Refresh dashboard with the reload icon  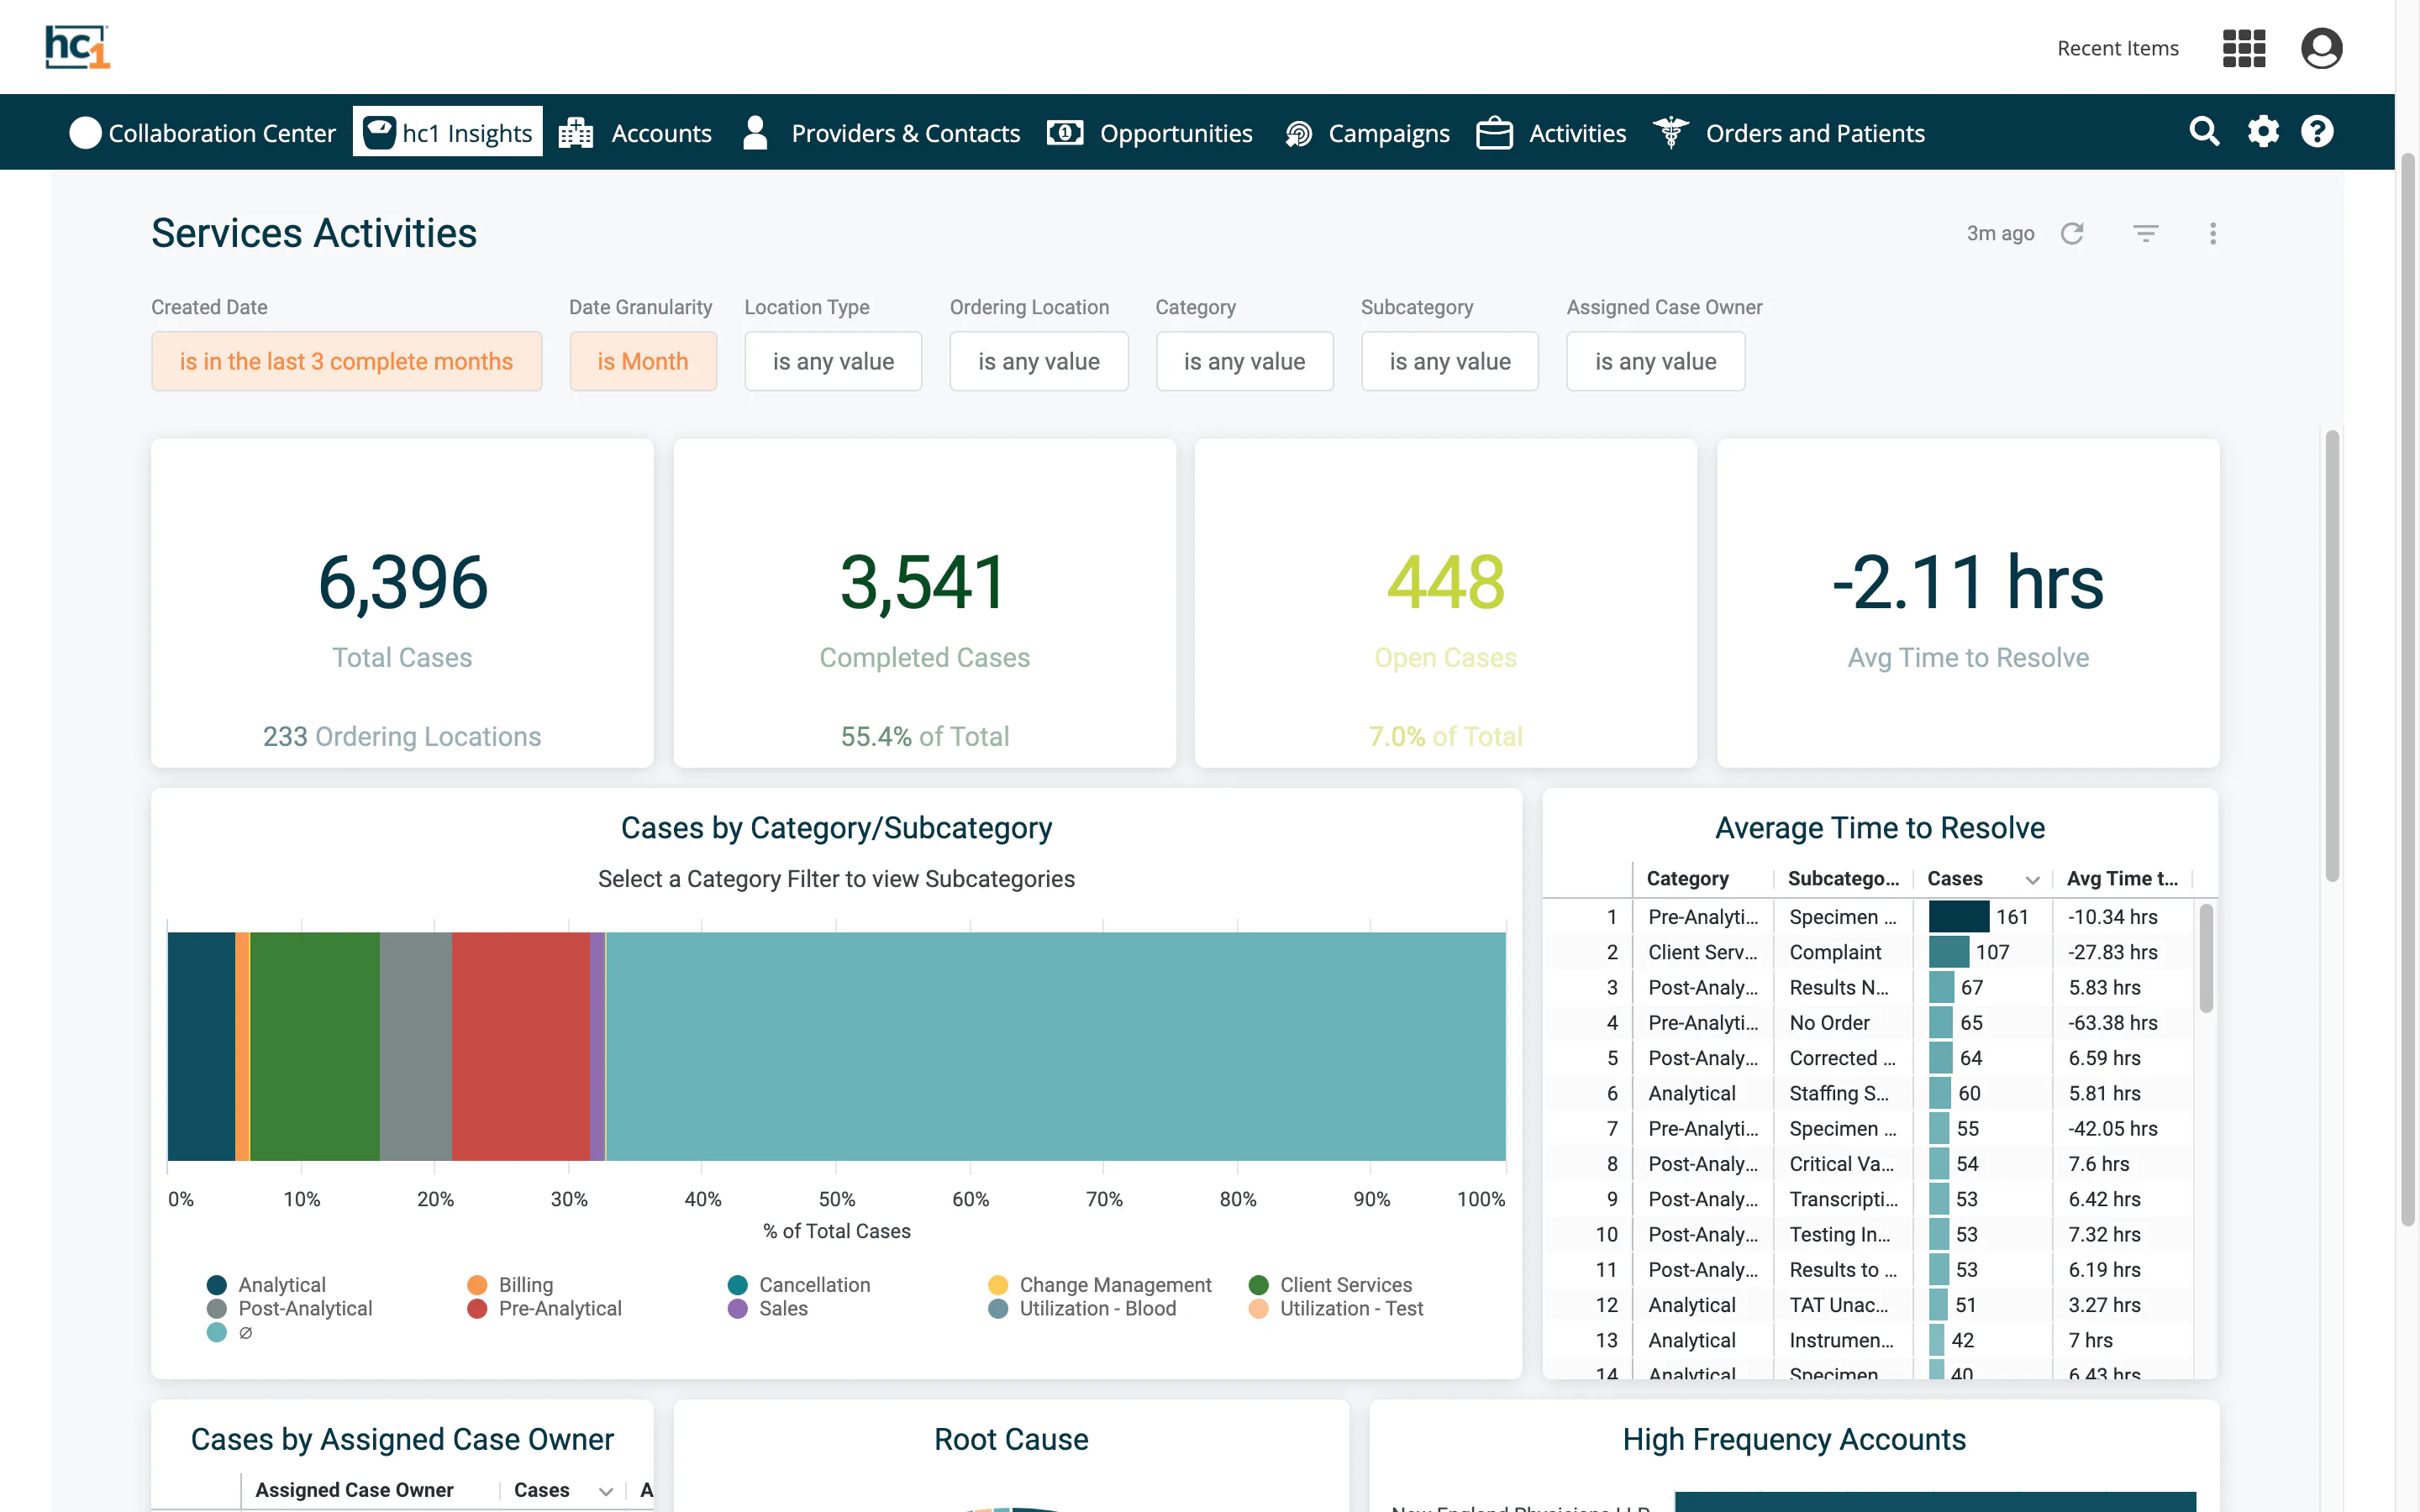tap(2072, 233)
